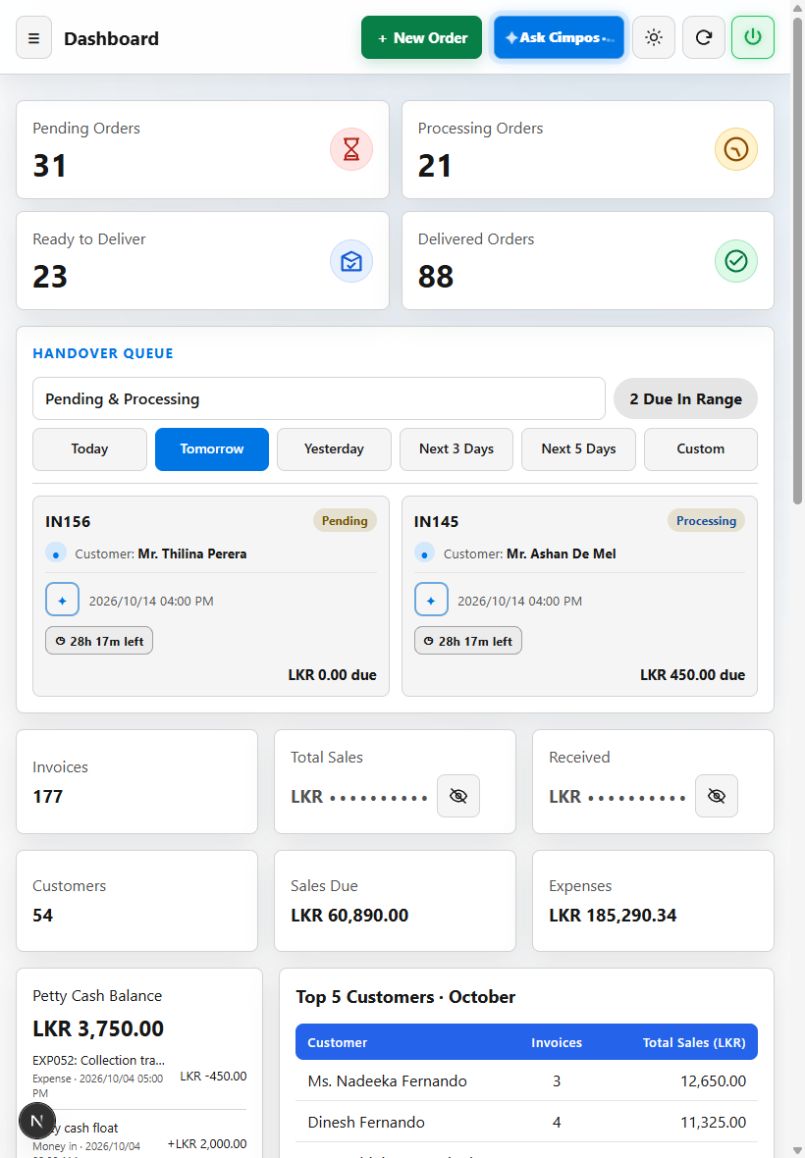Open the Invoices 177 card
Image resolution: width=805 pixels, height=1158 pixels.
(137, 781)
